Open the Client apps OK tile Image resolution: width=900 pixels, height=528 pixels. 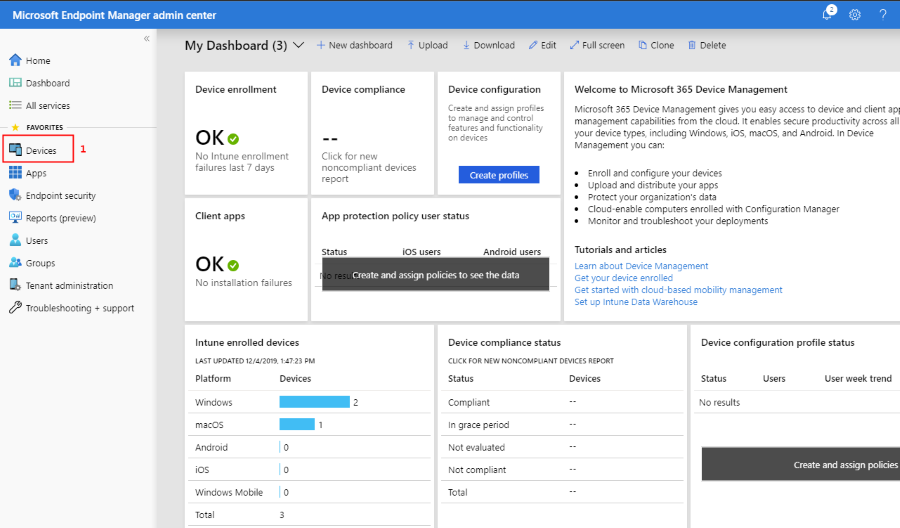click(246, 260)
